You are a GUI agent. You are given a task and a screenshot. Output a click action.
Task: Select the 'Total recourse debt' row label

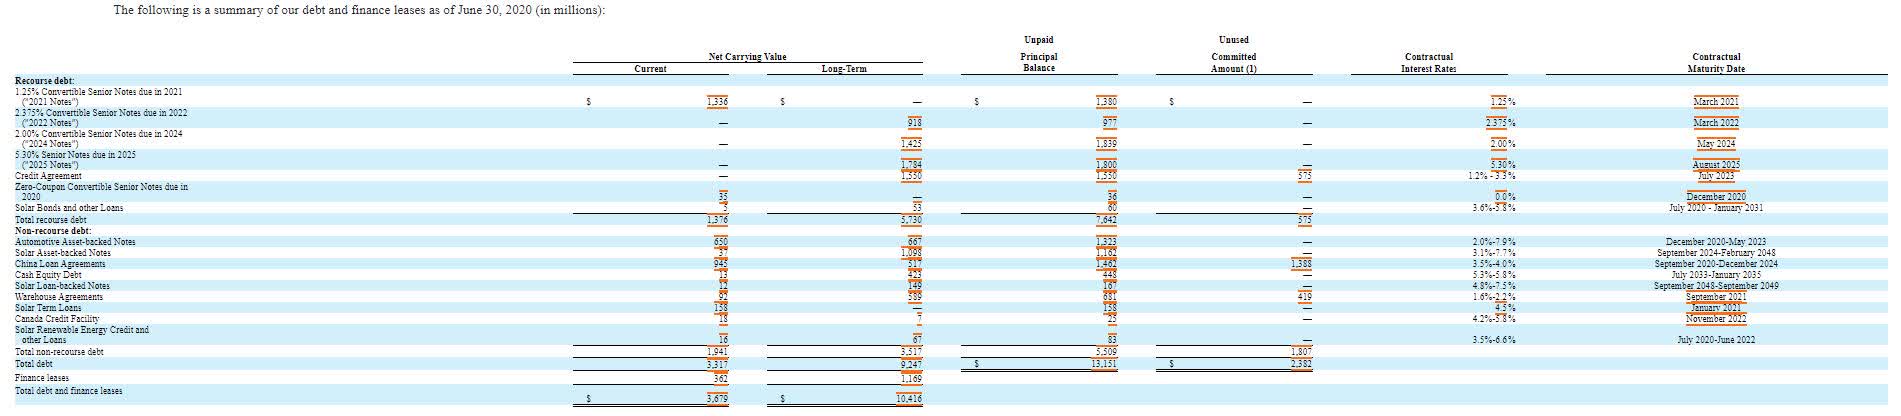point(51,219)
